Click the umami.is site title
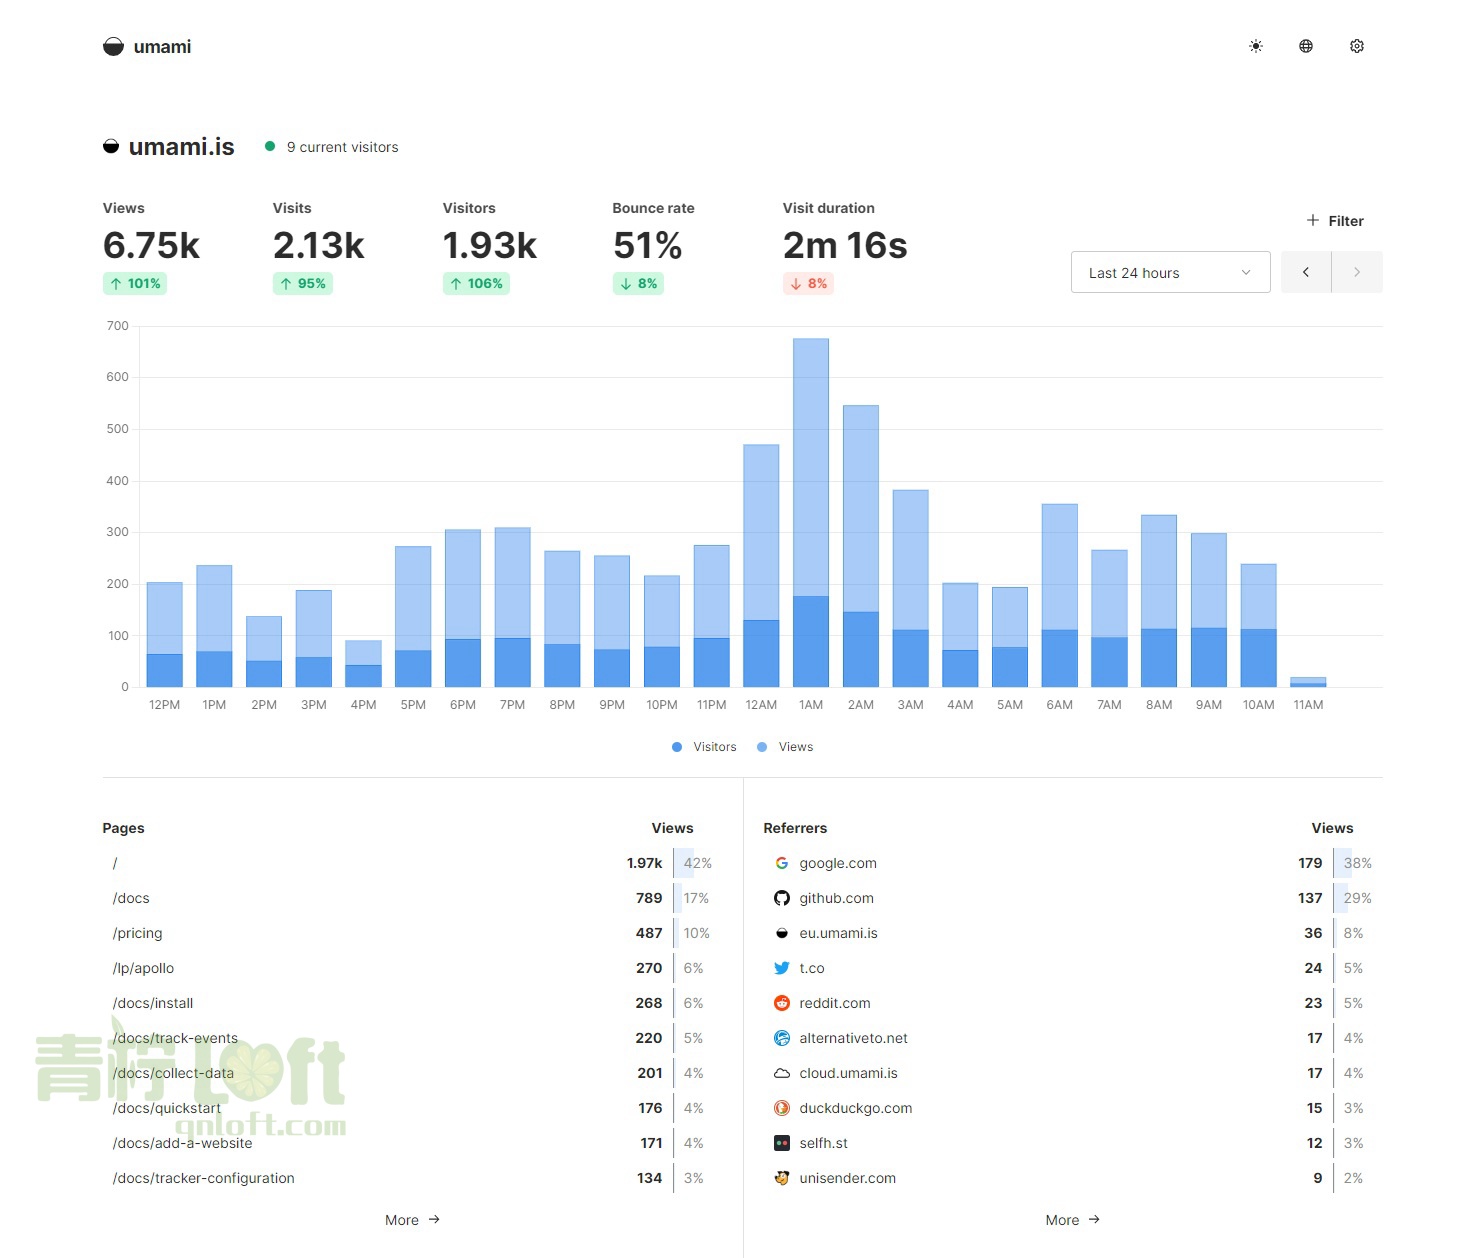Image resolution: width=1483 pixels, height=1258 pixels. pos(181,147)
